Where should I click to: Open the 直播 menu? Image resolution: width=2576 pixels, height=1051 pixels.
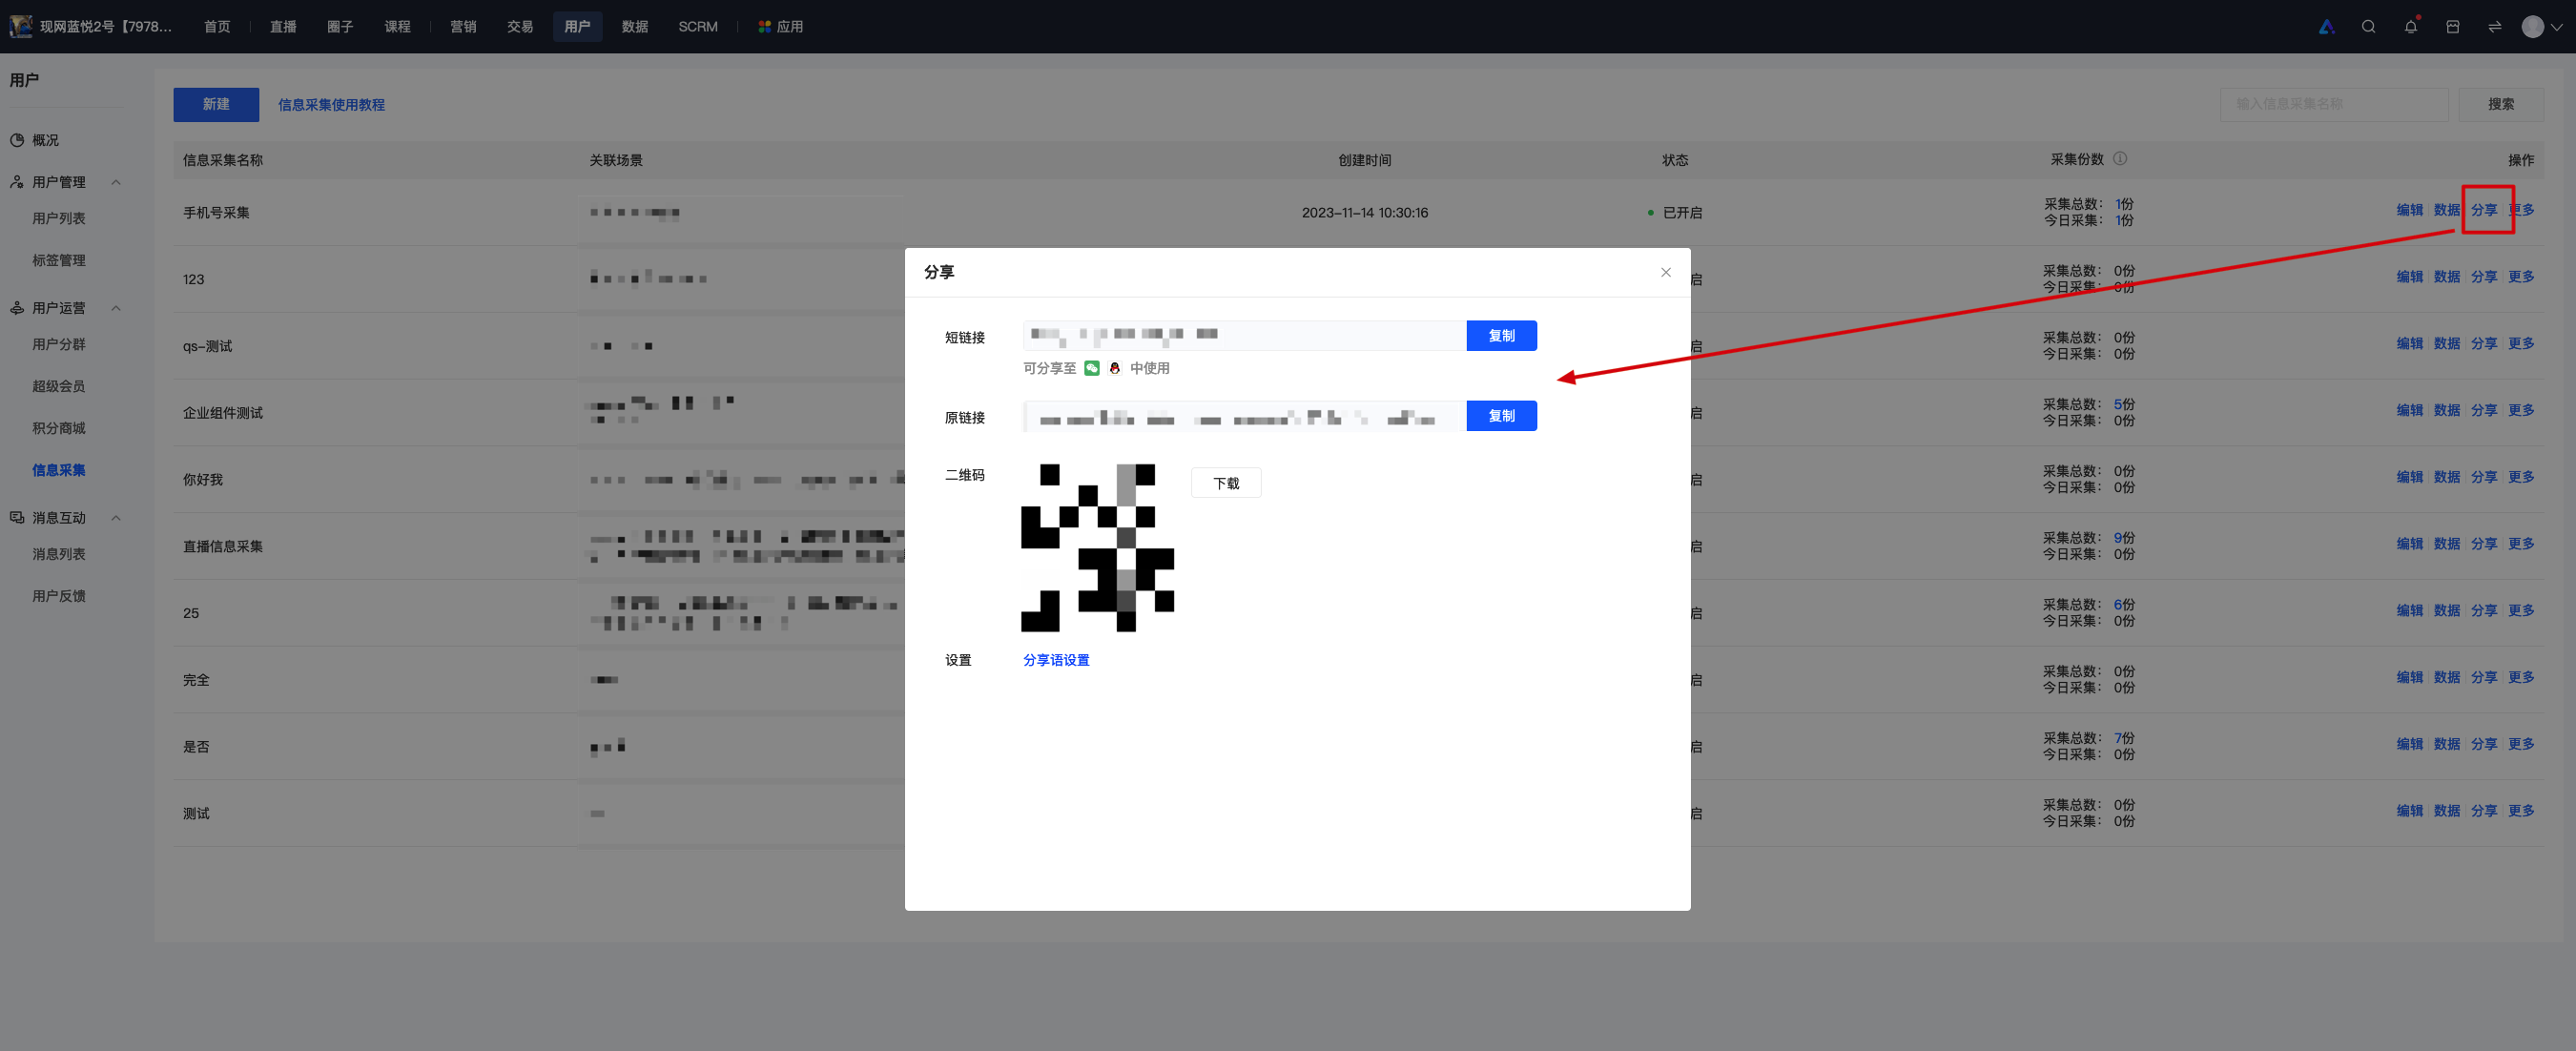tap(283, 27)
